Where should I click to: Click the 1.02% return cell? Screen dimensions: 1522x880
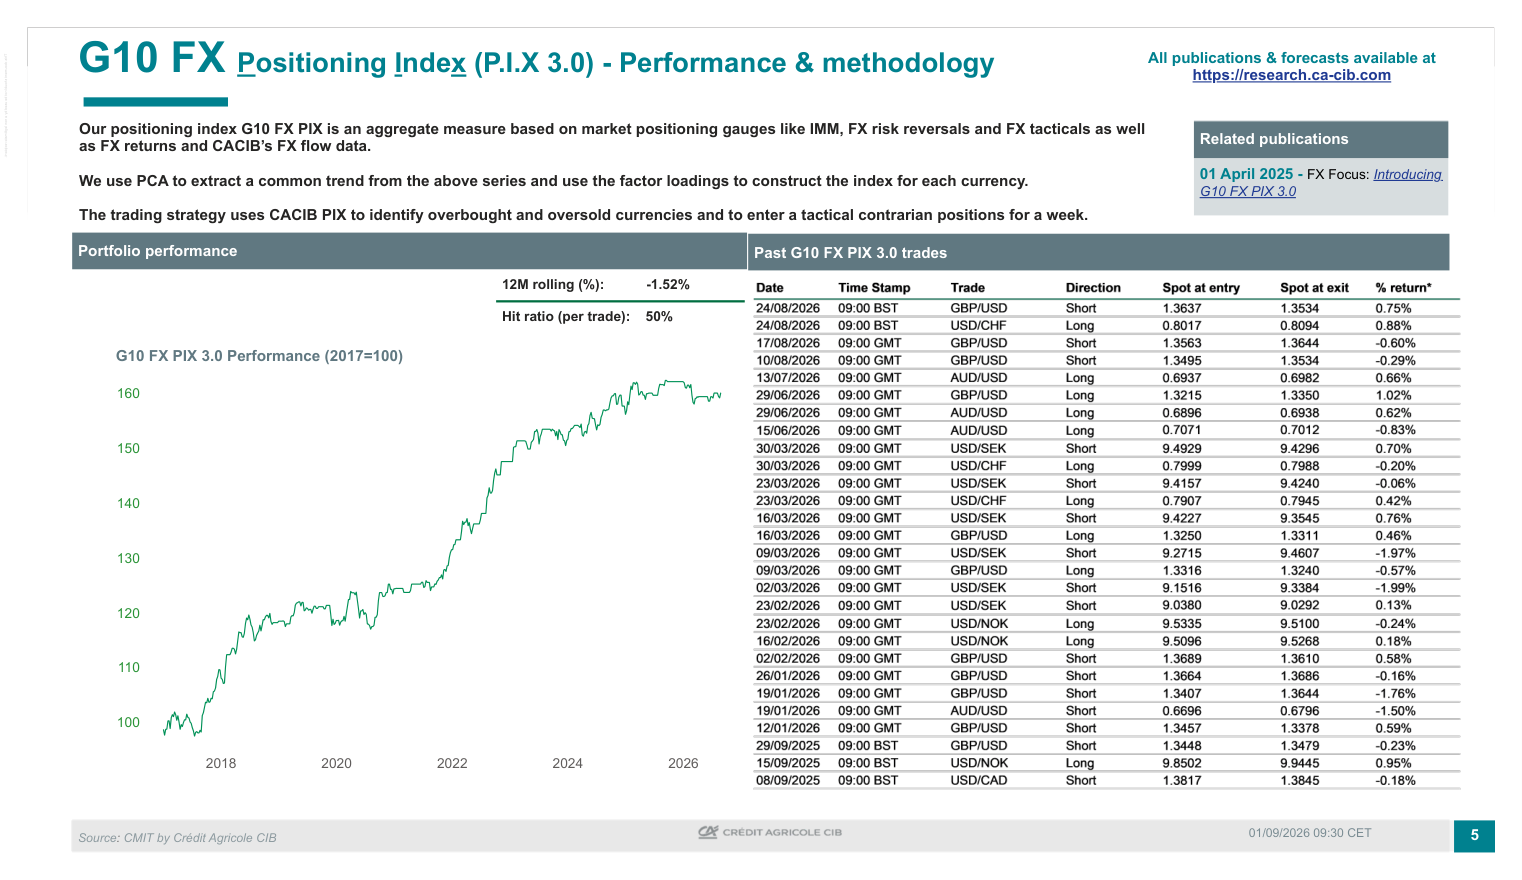point(1393,396)
